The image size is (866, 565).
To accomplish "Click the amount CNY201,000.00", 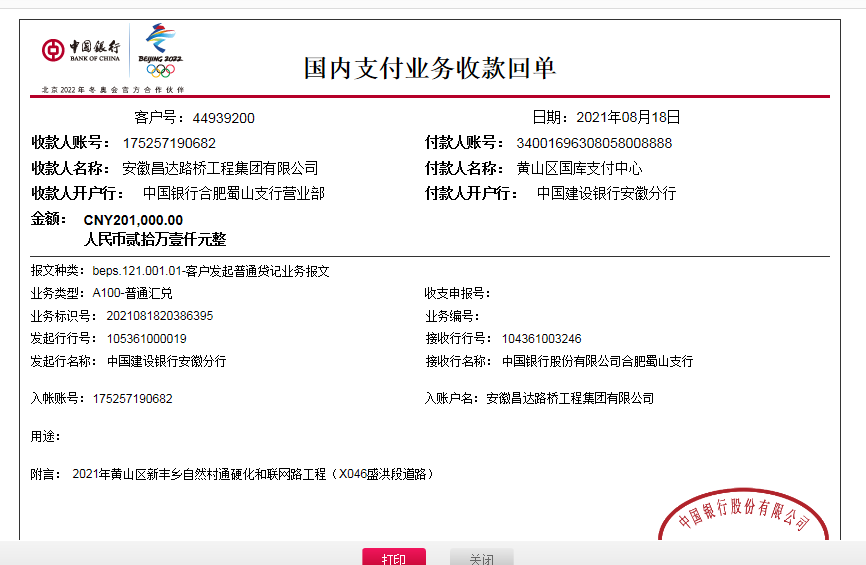I will pos(133,220).
